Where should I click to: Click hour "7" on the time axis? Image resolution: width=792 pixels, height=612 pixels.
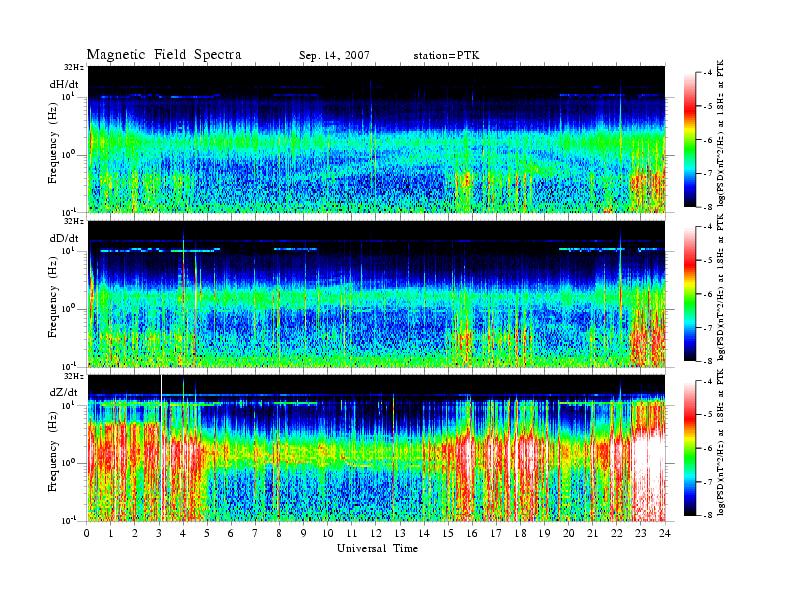255,533
